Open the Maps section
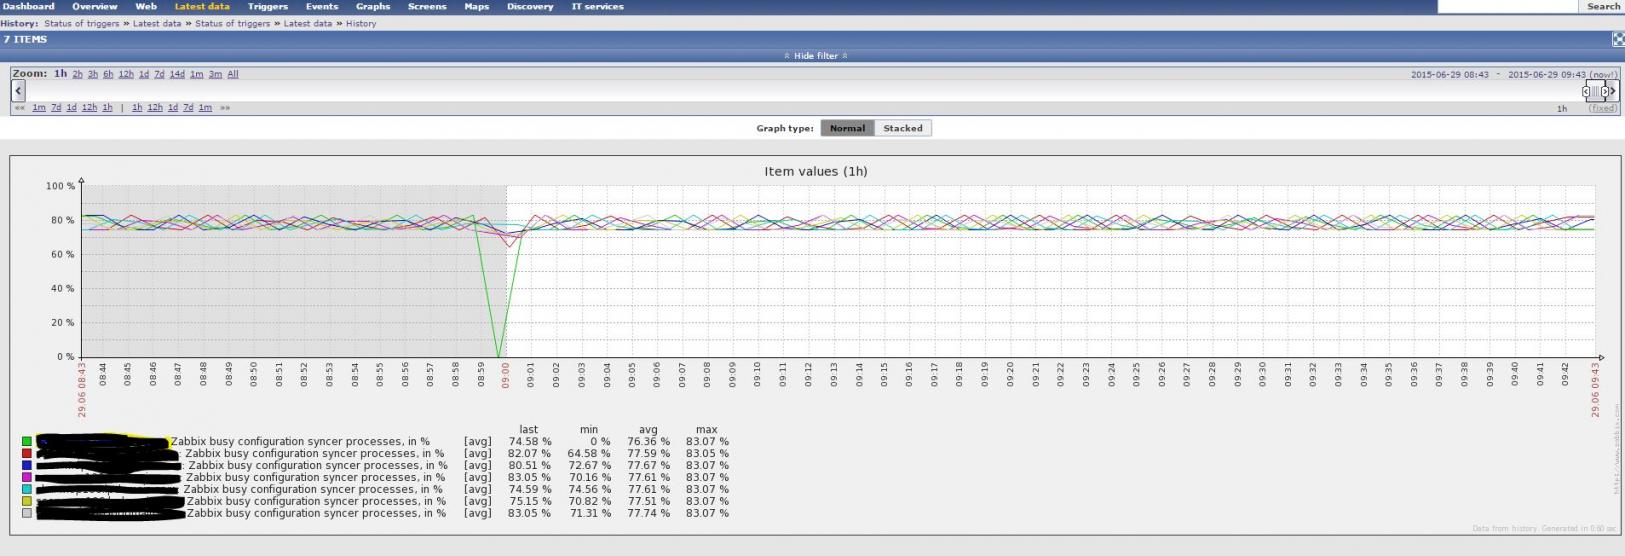 click(477, 6)
